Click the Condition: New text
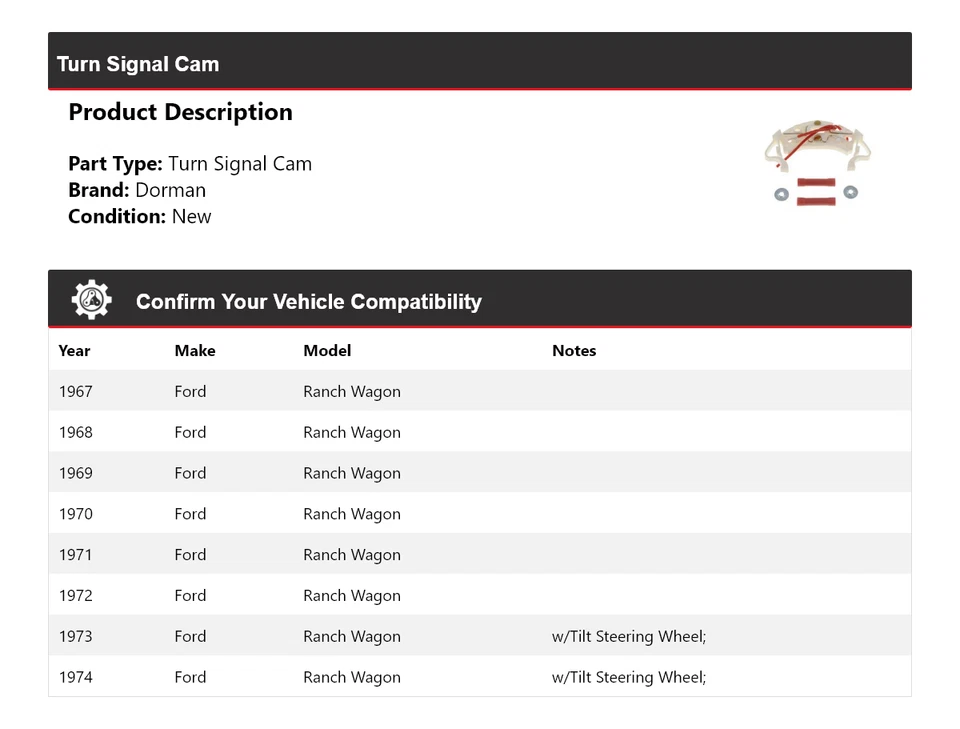960x729 pixels. [140, 217]
